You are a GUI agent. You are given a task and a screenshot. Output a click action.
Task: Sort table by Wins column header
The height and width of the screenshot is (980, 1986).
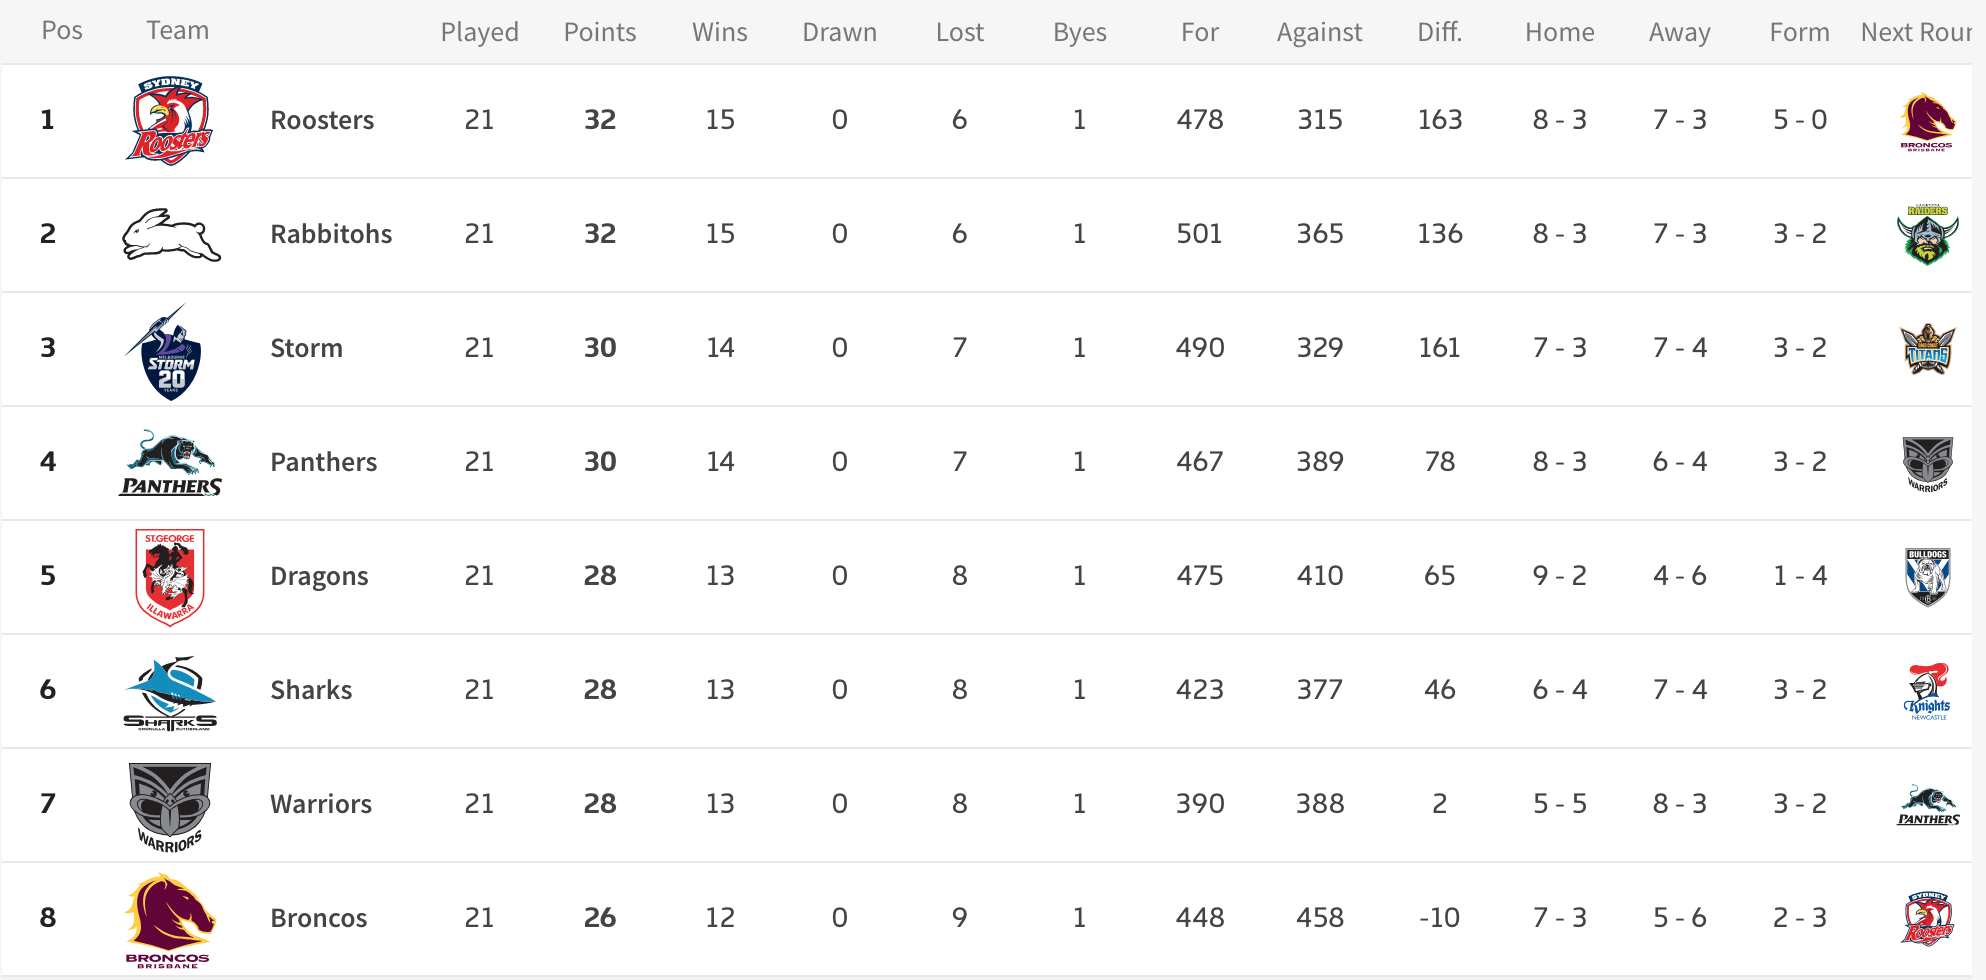click(720, 32)
